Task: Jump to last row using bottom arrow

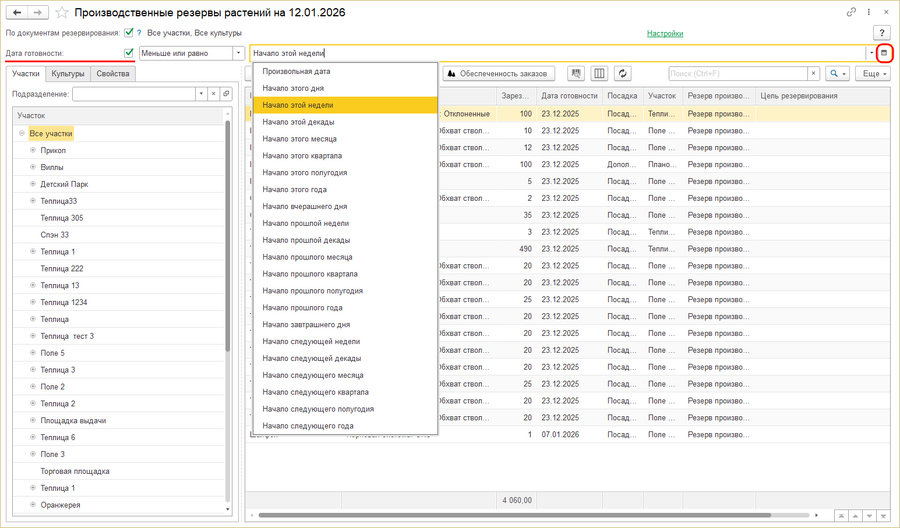Action: coord(883,515)
